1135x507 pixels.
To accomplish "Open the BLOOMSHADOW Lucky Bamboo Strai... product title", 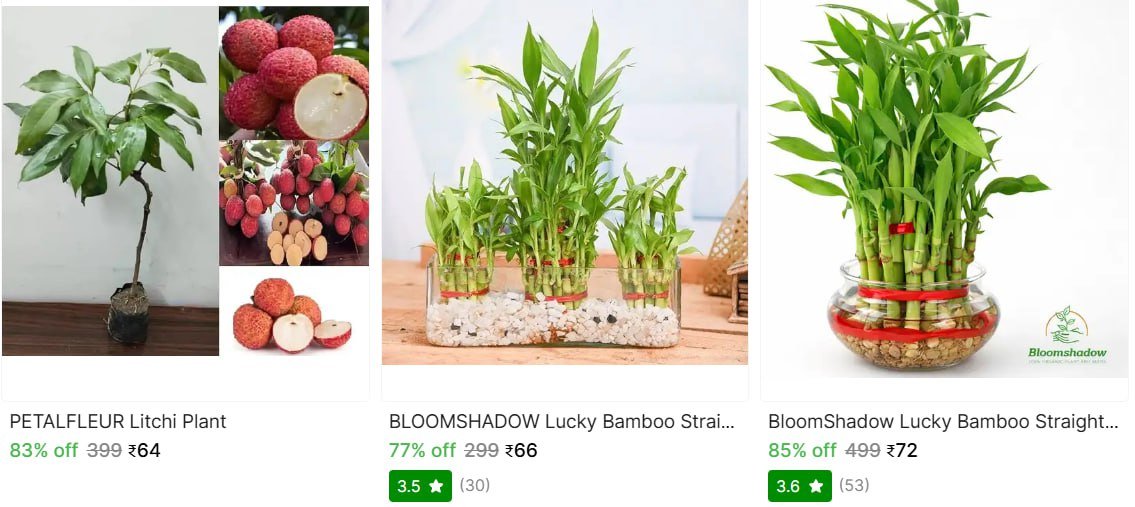I will click(562, 421).
